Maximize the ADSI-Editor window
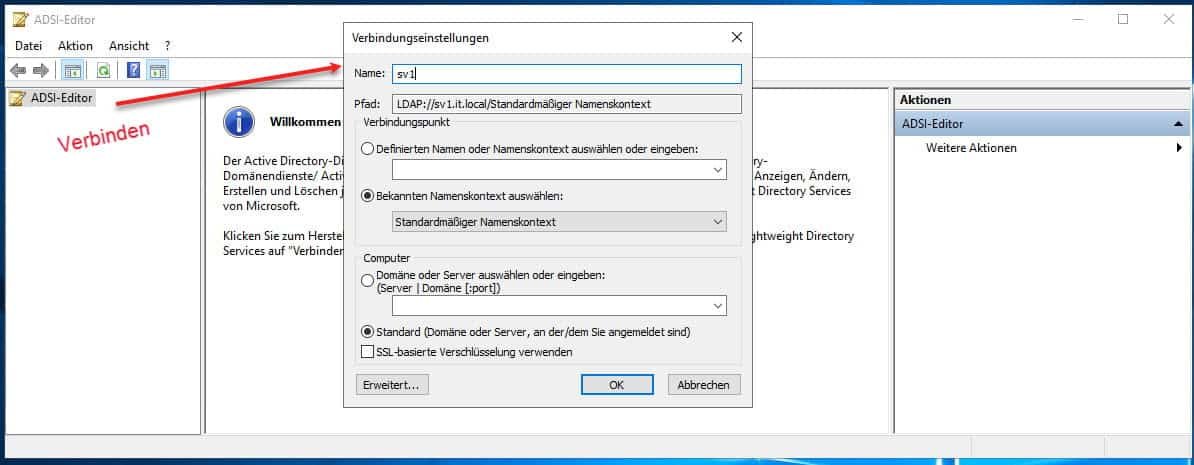 1123,20
